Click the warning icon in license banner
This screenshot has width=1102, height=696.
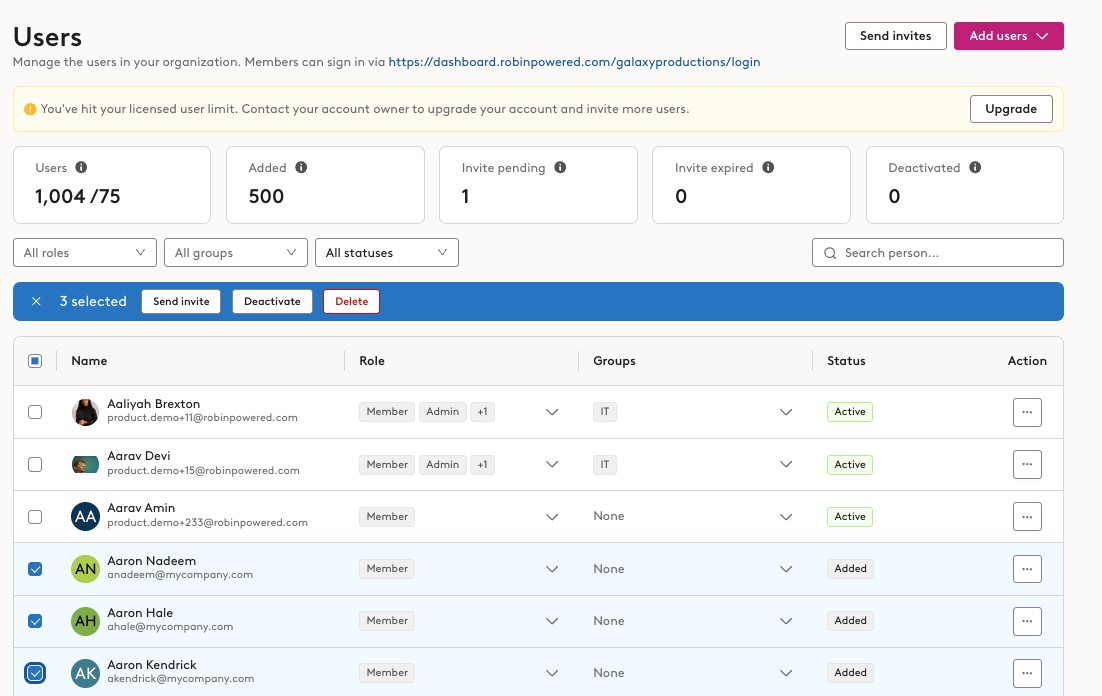[x=30, y=109]
